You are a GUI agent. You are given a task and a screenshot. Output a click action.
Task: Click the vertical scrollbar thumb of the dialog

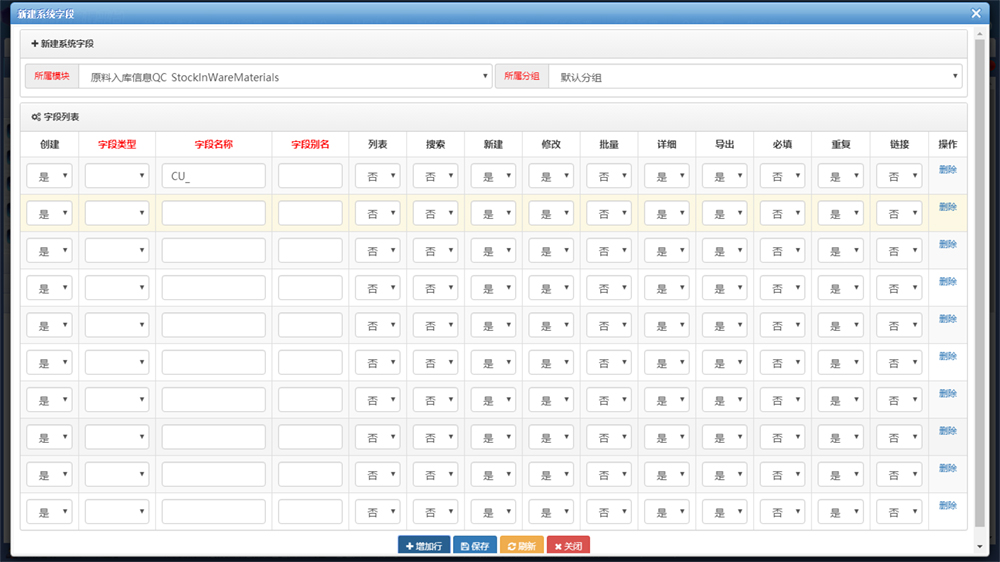pyautogui.click(x=980, y=283)
